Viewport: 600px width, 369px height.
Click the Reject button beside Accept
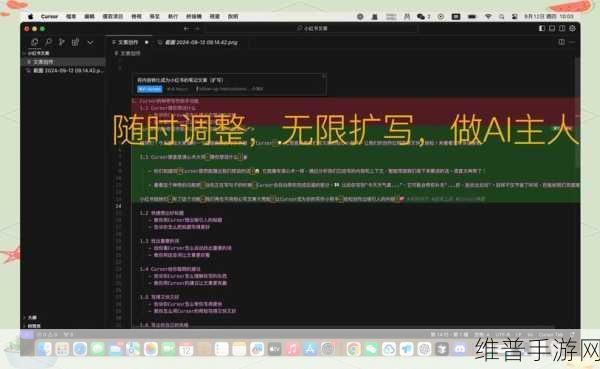tap(178, 89)
